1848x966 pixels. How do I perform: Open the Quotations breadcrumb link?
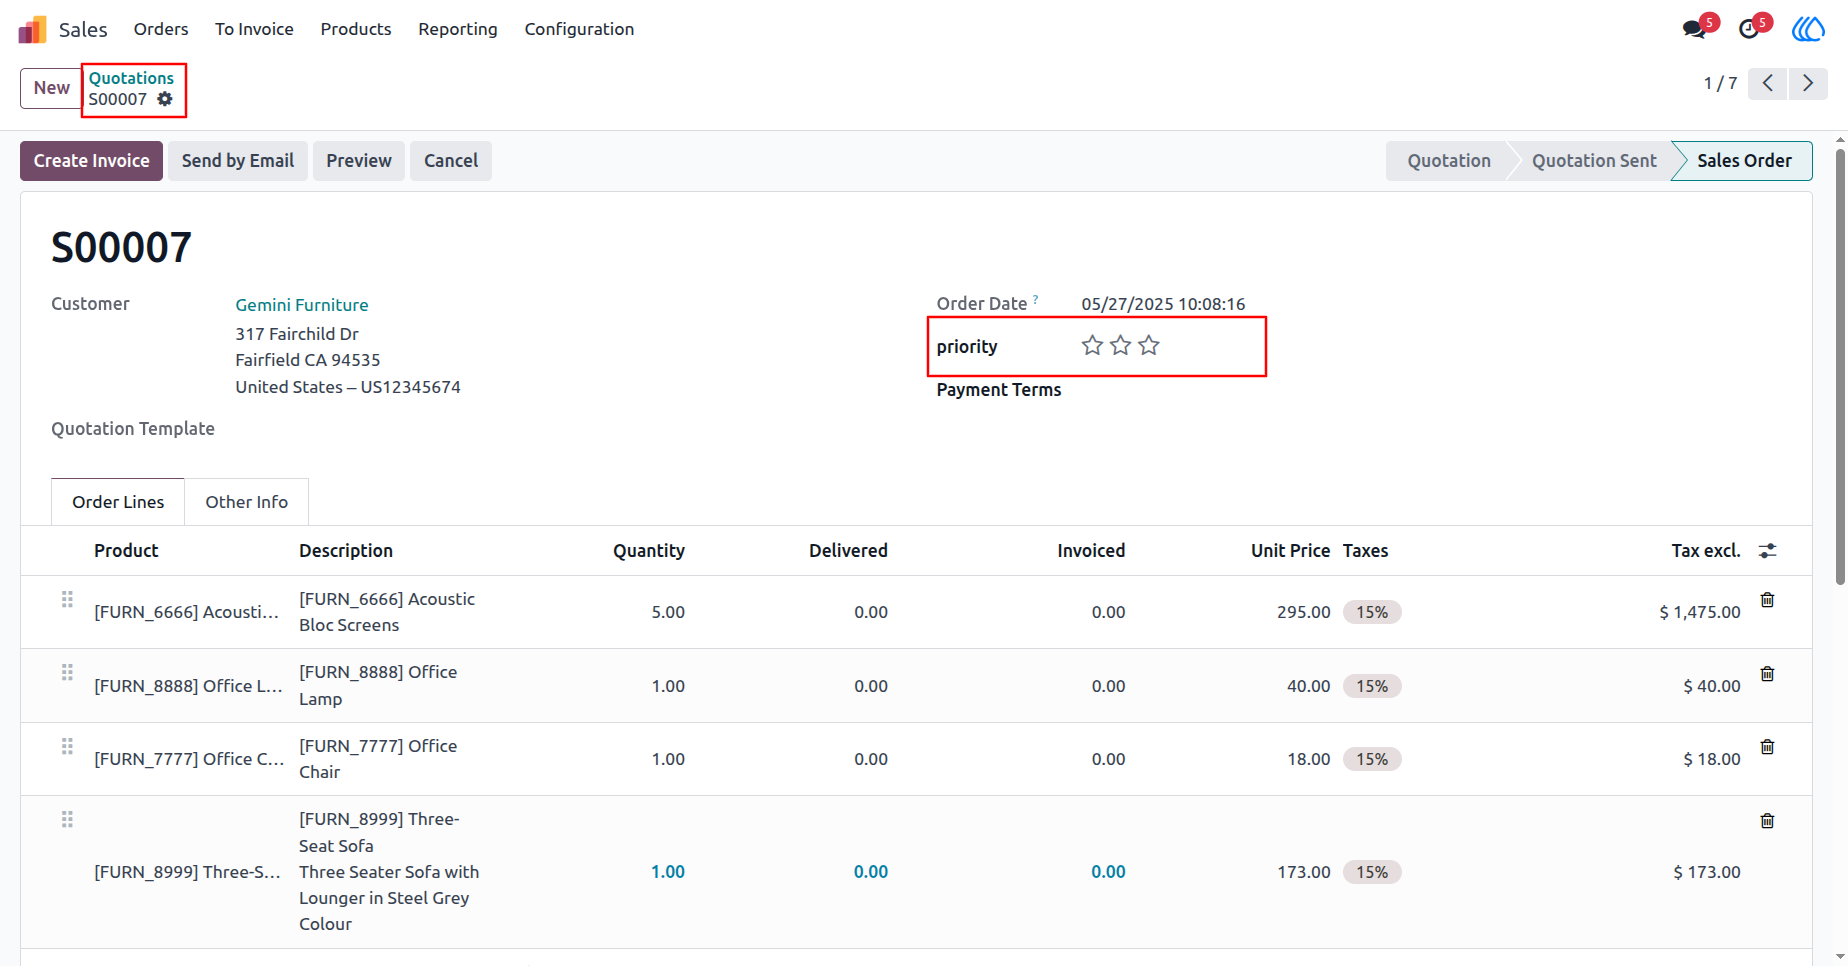click(131, 78)
